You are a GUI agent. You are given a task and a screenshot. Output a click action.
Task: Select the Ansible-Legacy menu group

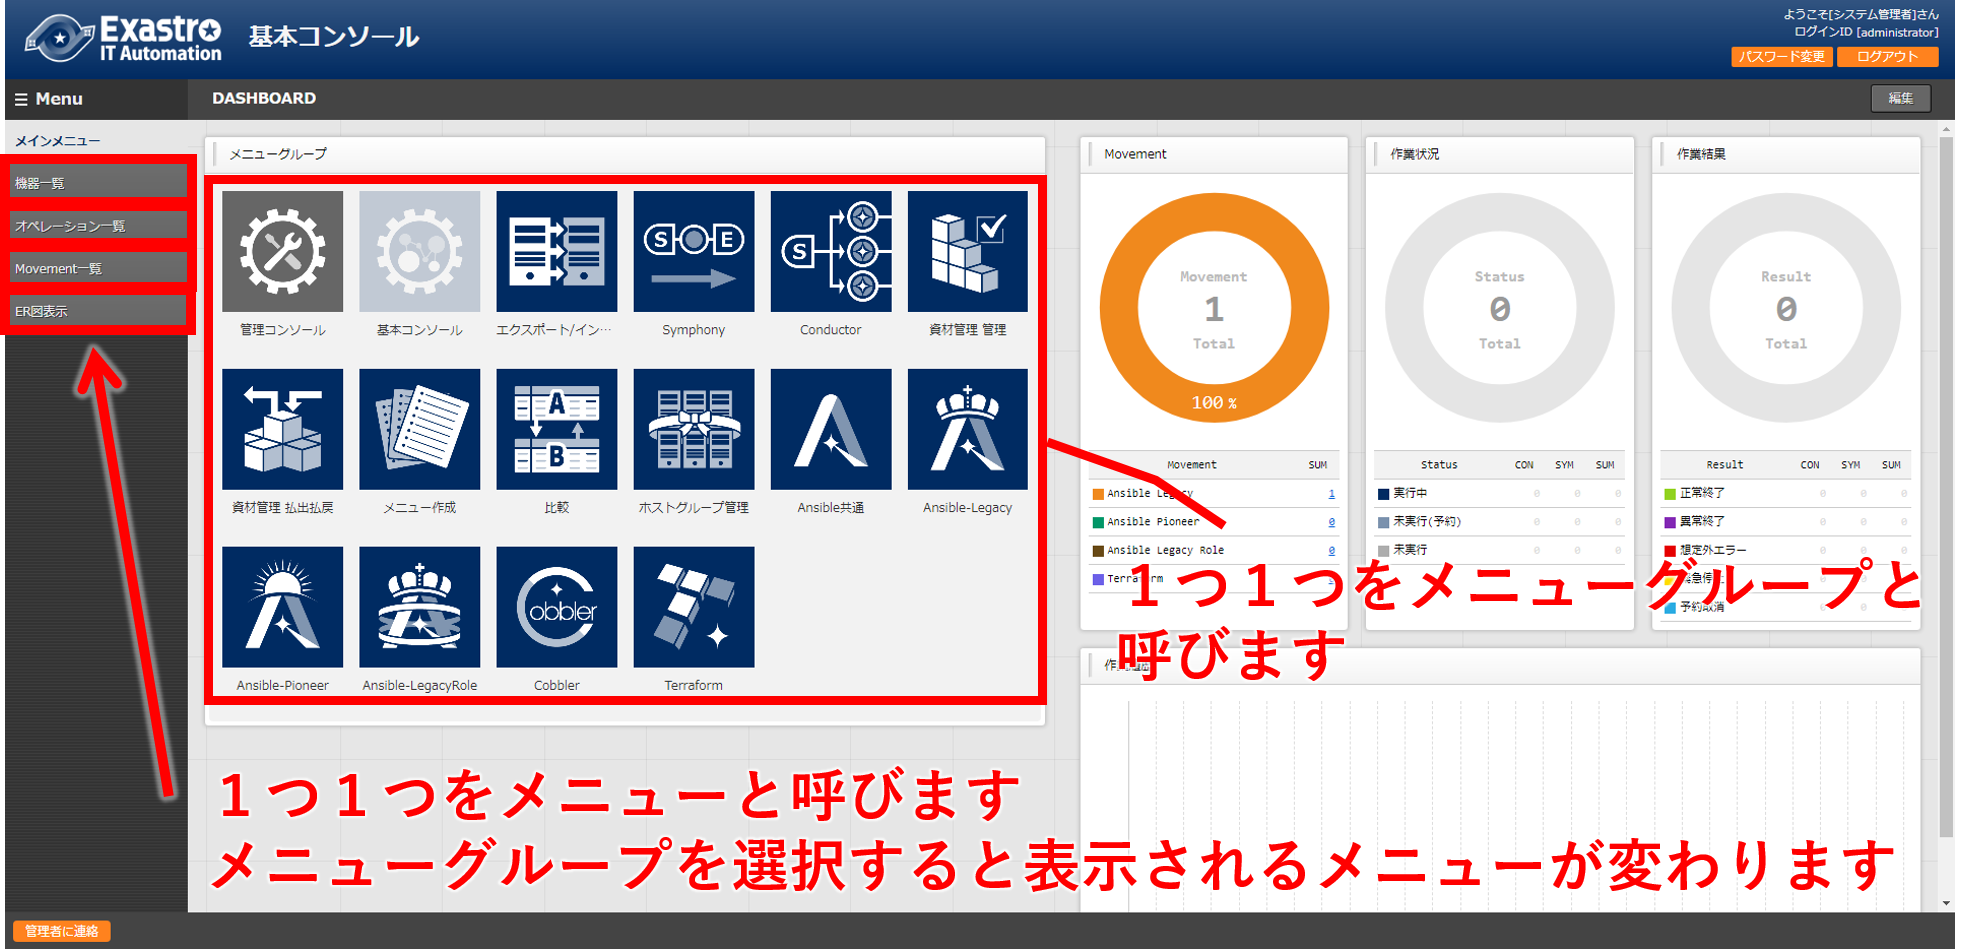click(x=966, y=430)
